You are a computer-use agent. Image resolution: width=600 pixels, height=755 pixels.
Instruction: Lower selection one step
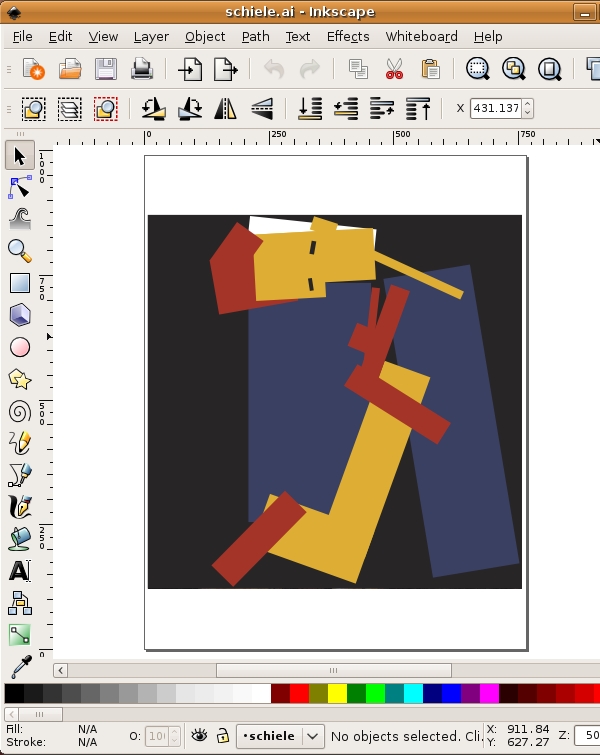[x=346, y=108]
